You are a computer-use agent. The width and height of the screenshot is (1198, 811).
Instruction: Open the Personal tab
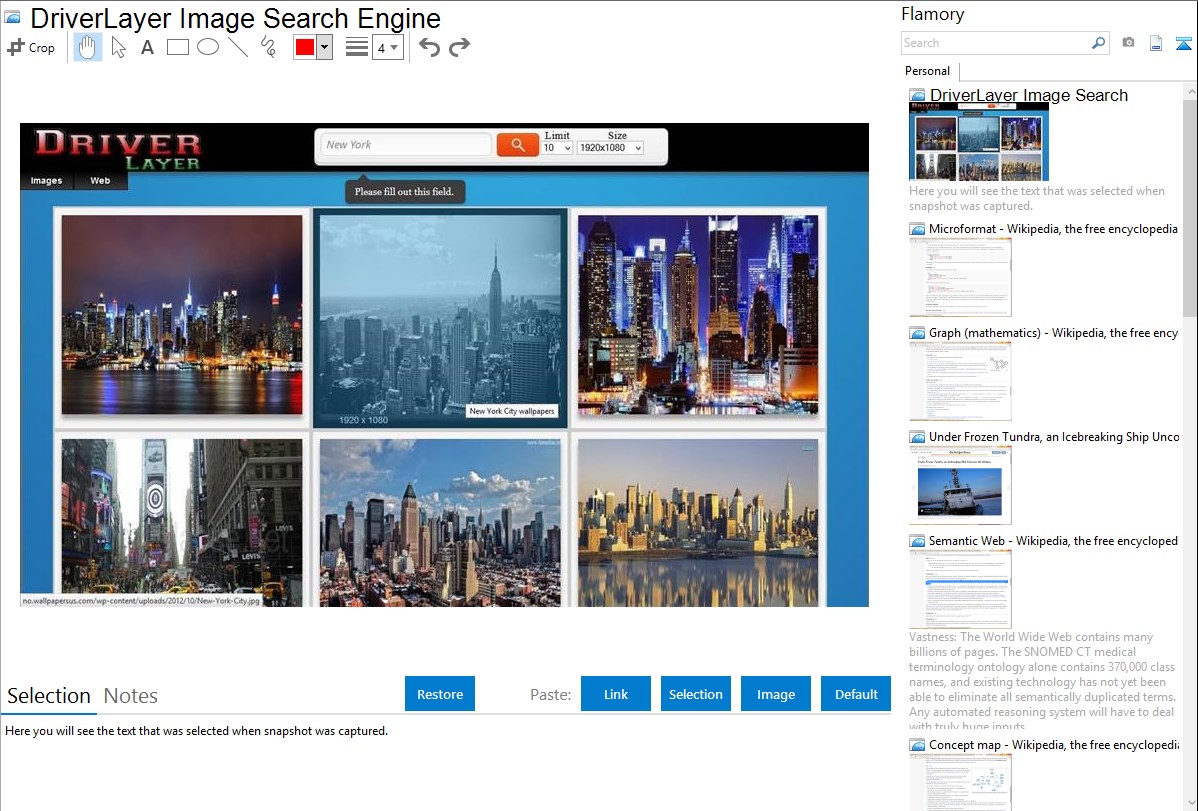click(927, 71)
